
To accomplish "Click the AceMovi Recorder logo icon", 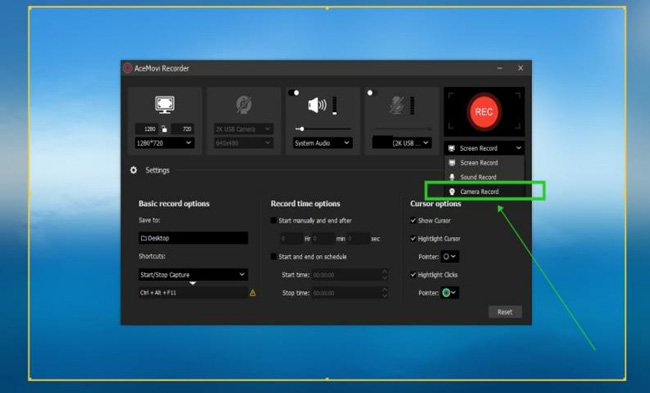I will (x=128, y=68).
